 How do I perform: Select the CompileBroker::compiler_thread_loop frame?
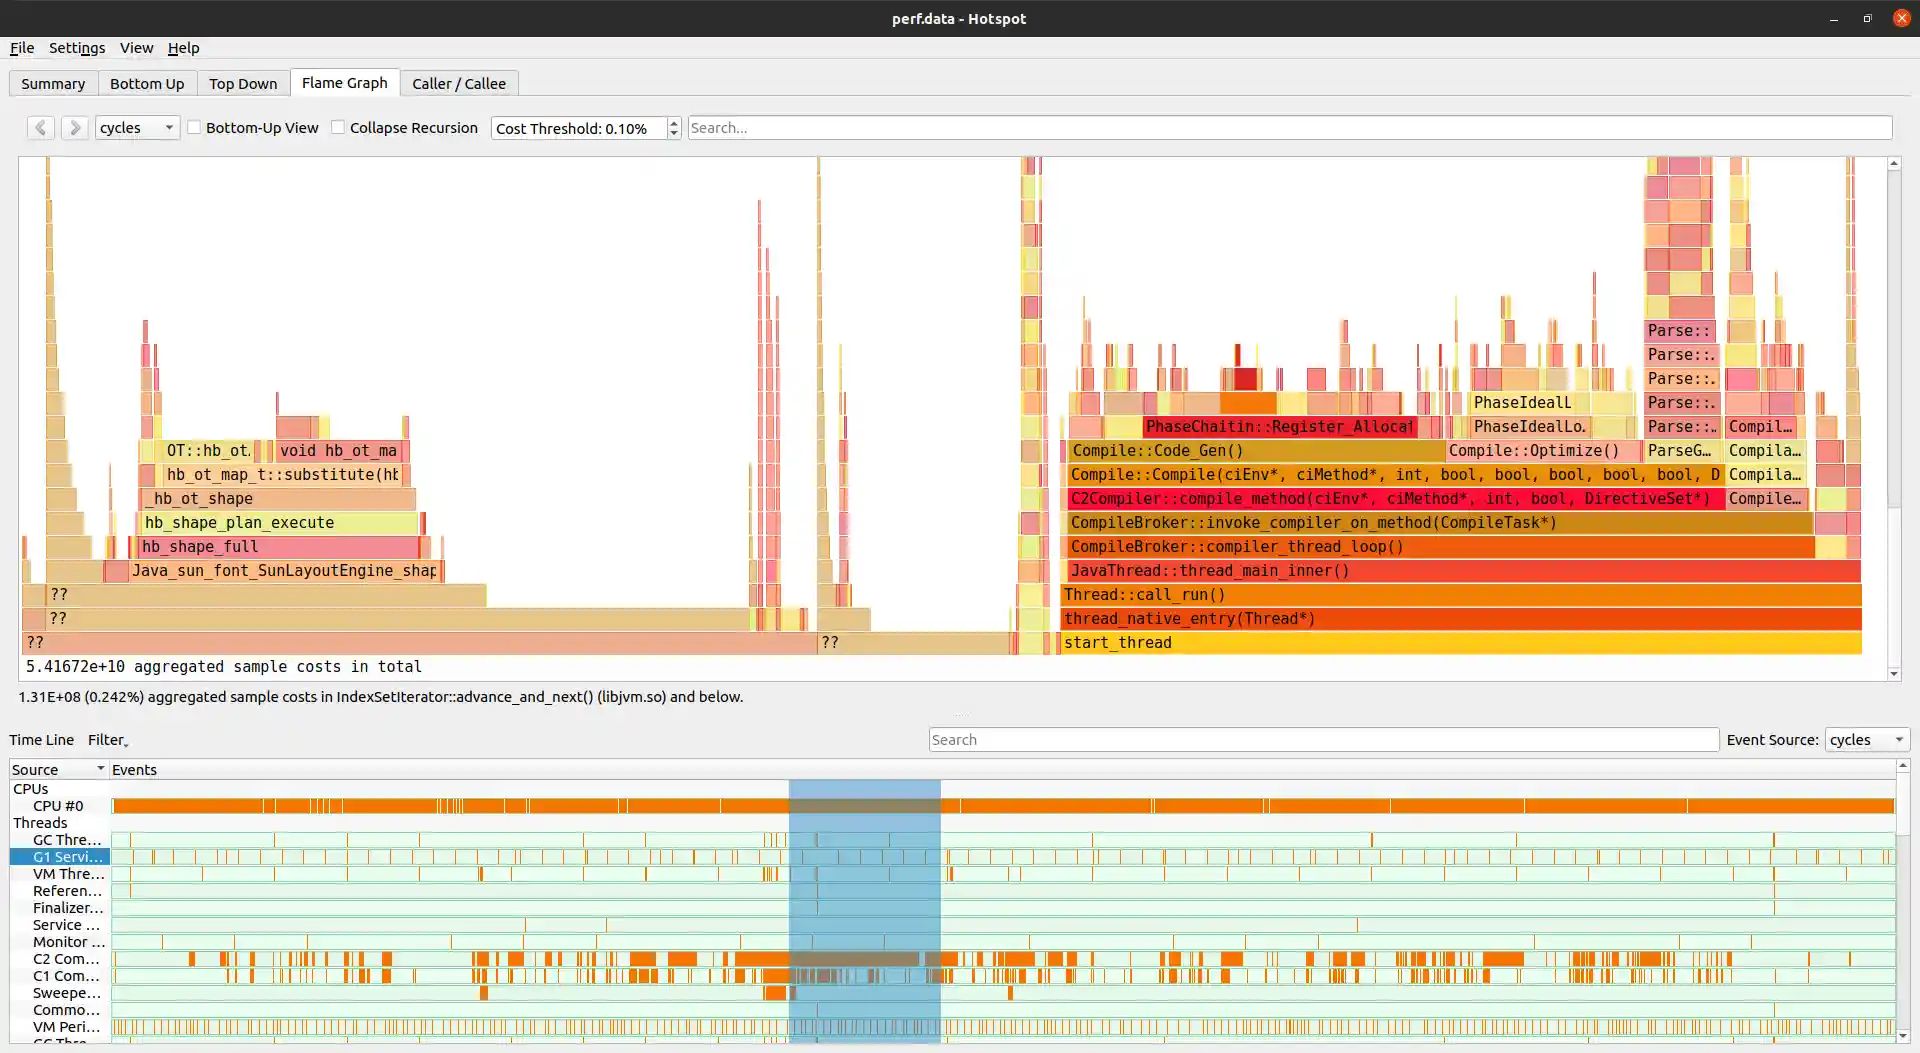(1240, 546)
